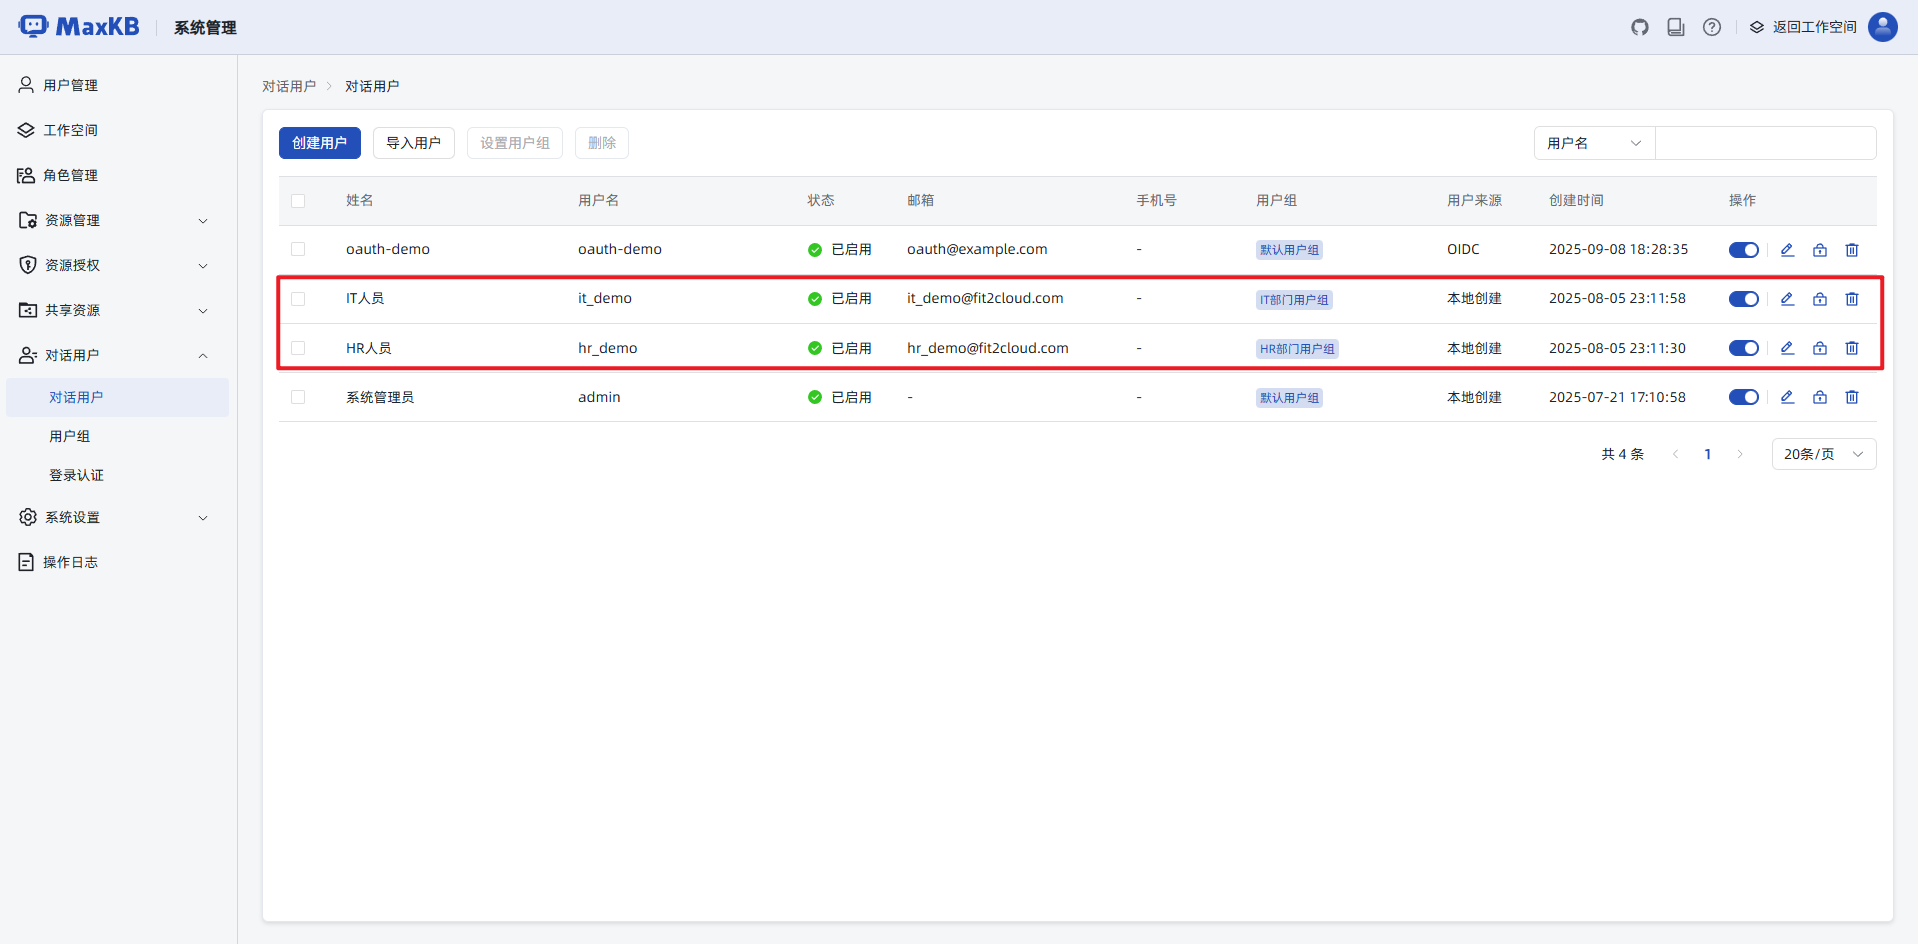Open the 用户名 search filter dropdown
The height and width of the screenshot is (944, 1918).
tap(1594, 143)
